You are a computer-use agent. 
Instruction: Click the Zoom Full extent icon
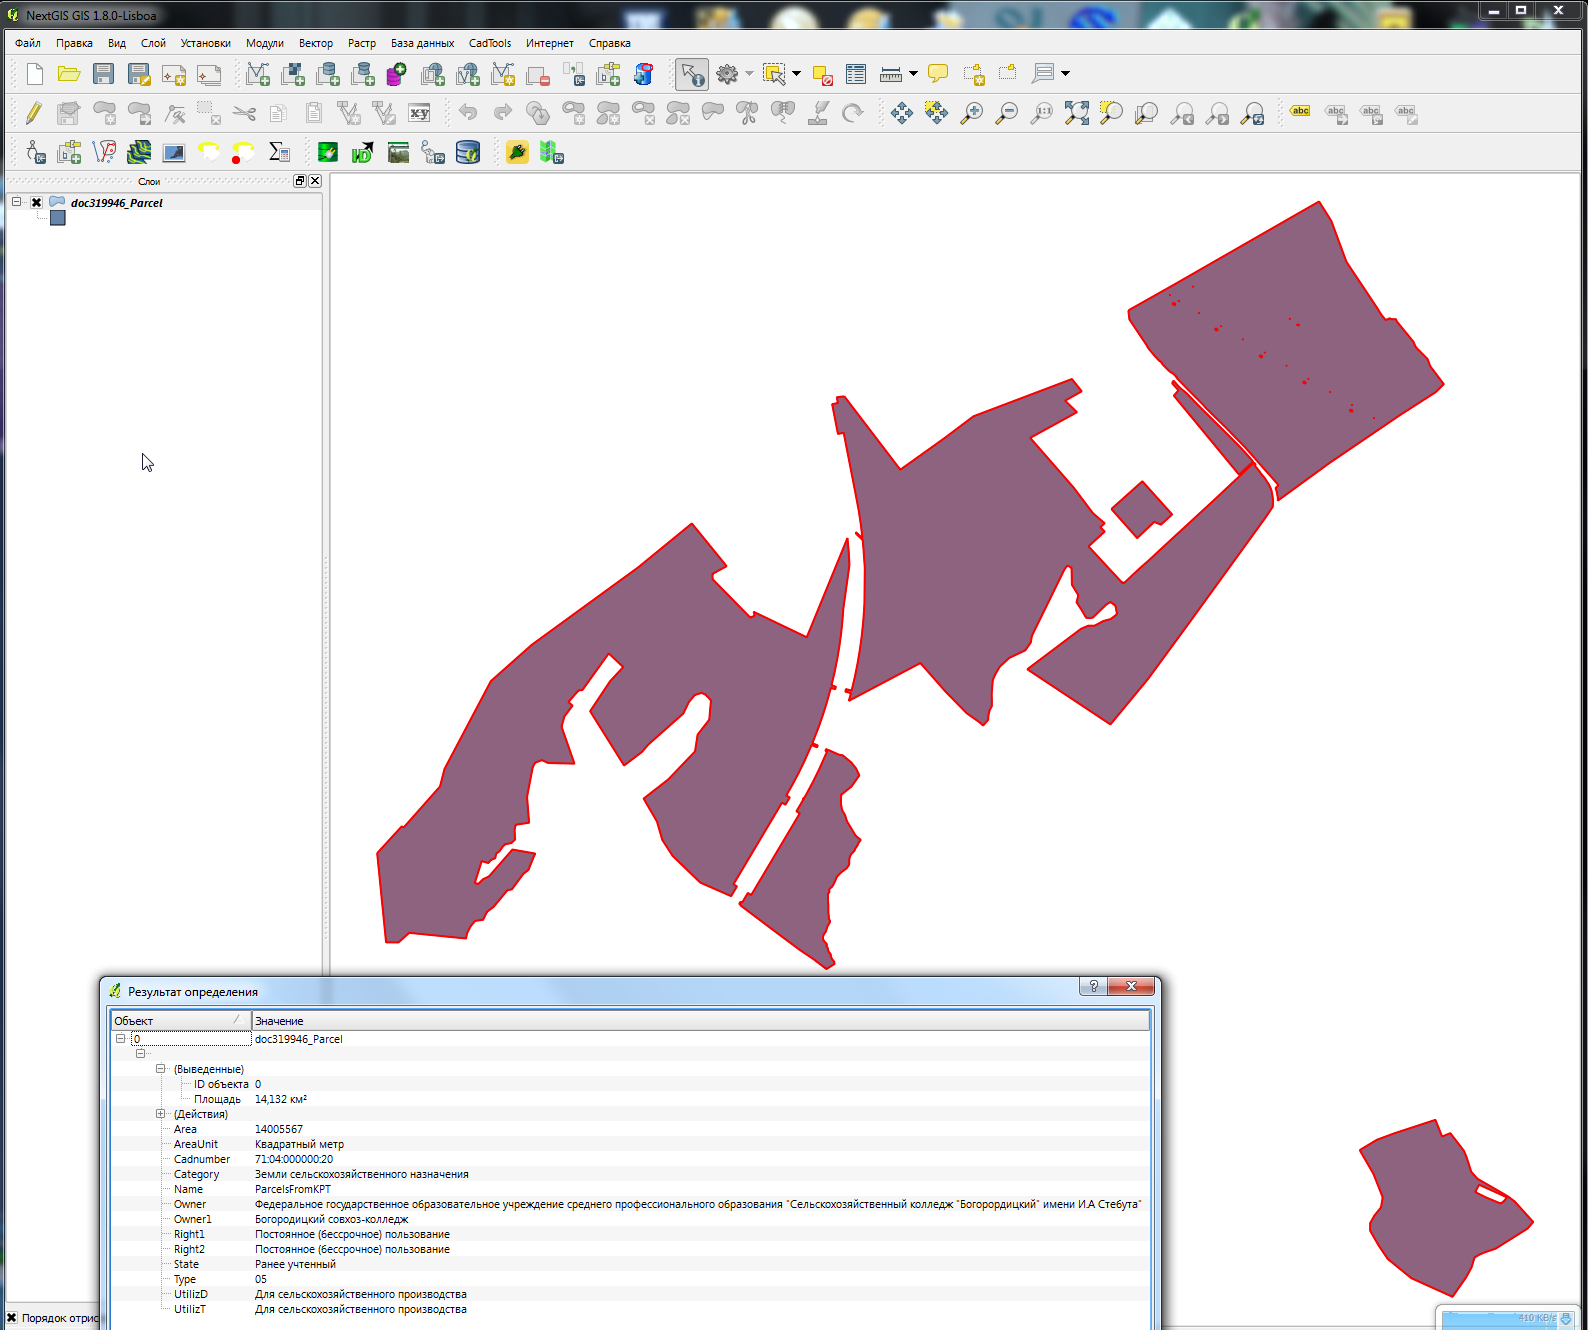1076,113
